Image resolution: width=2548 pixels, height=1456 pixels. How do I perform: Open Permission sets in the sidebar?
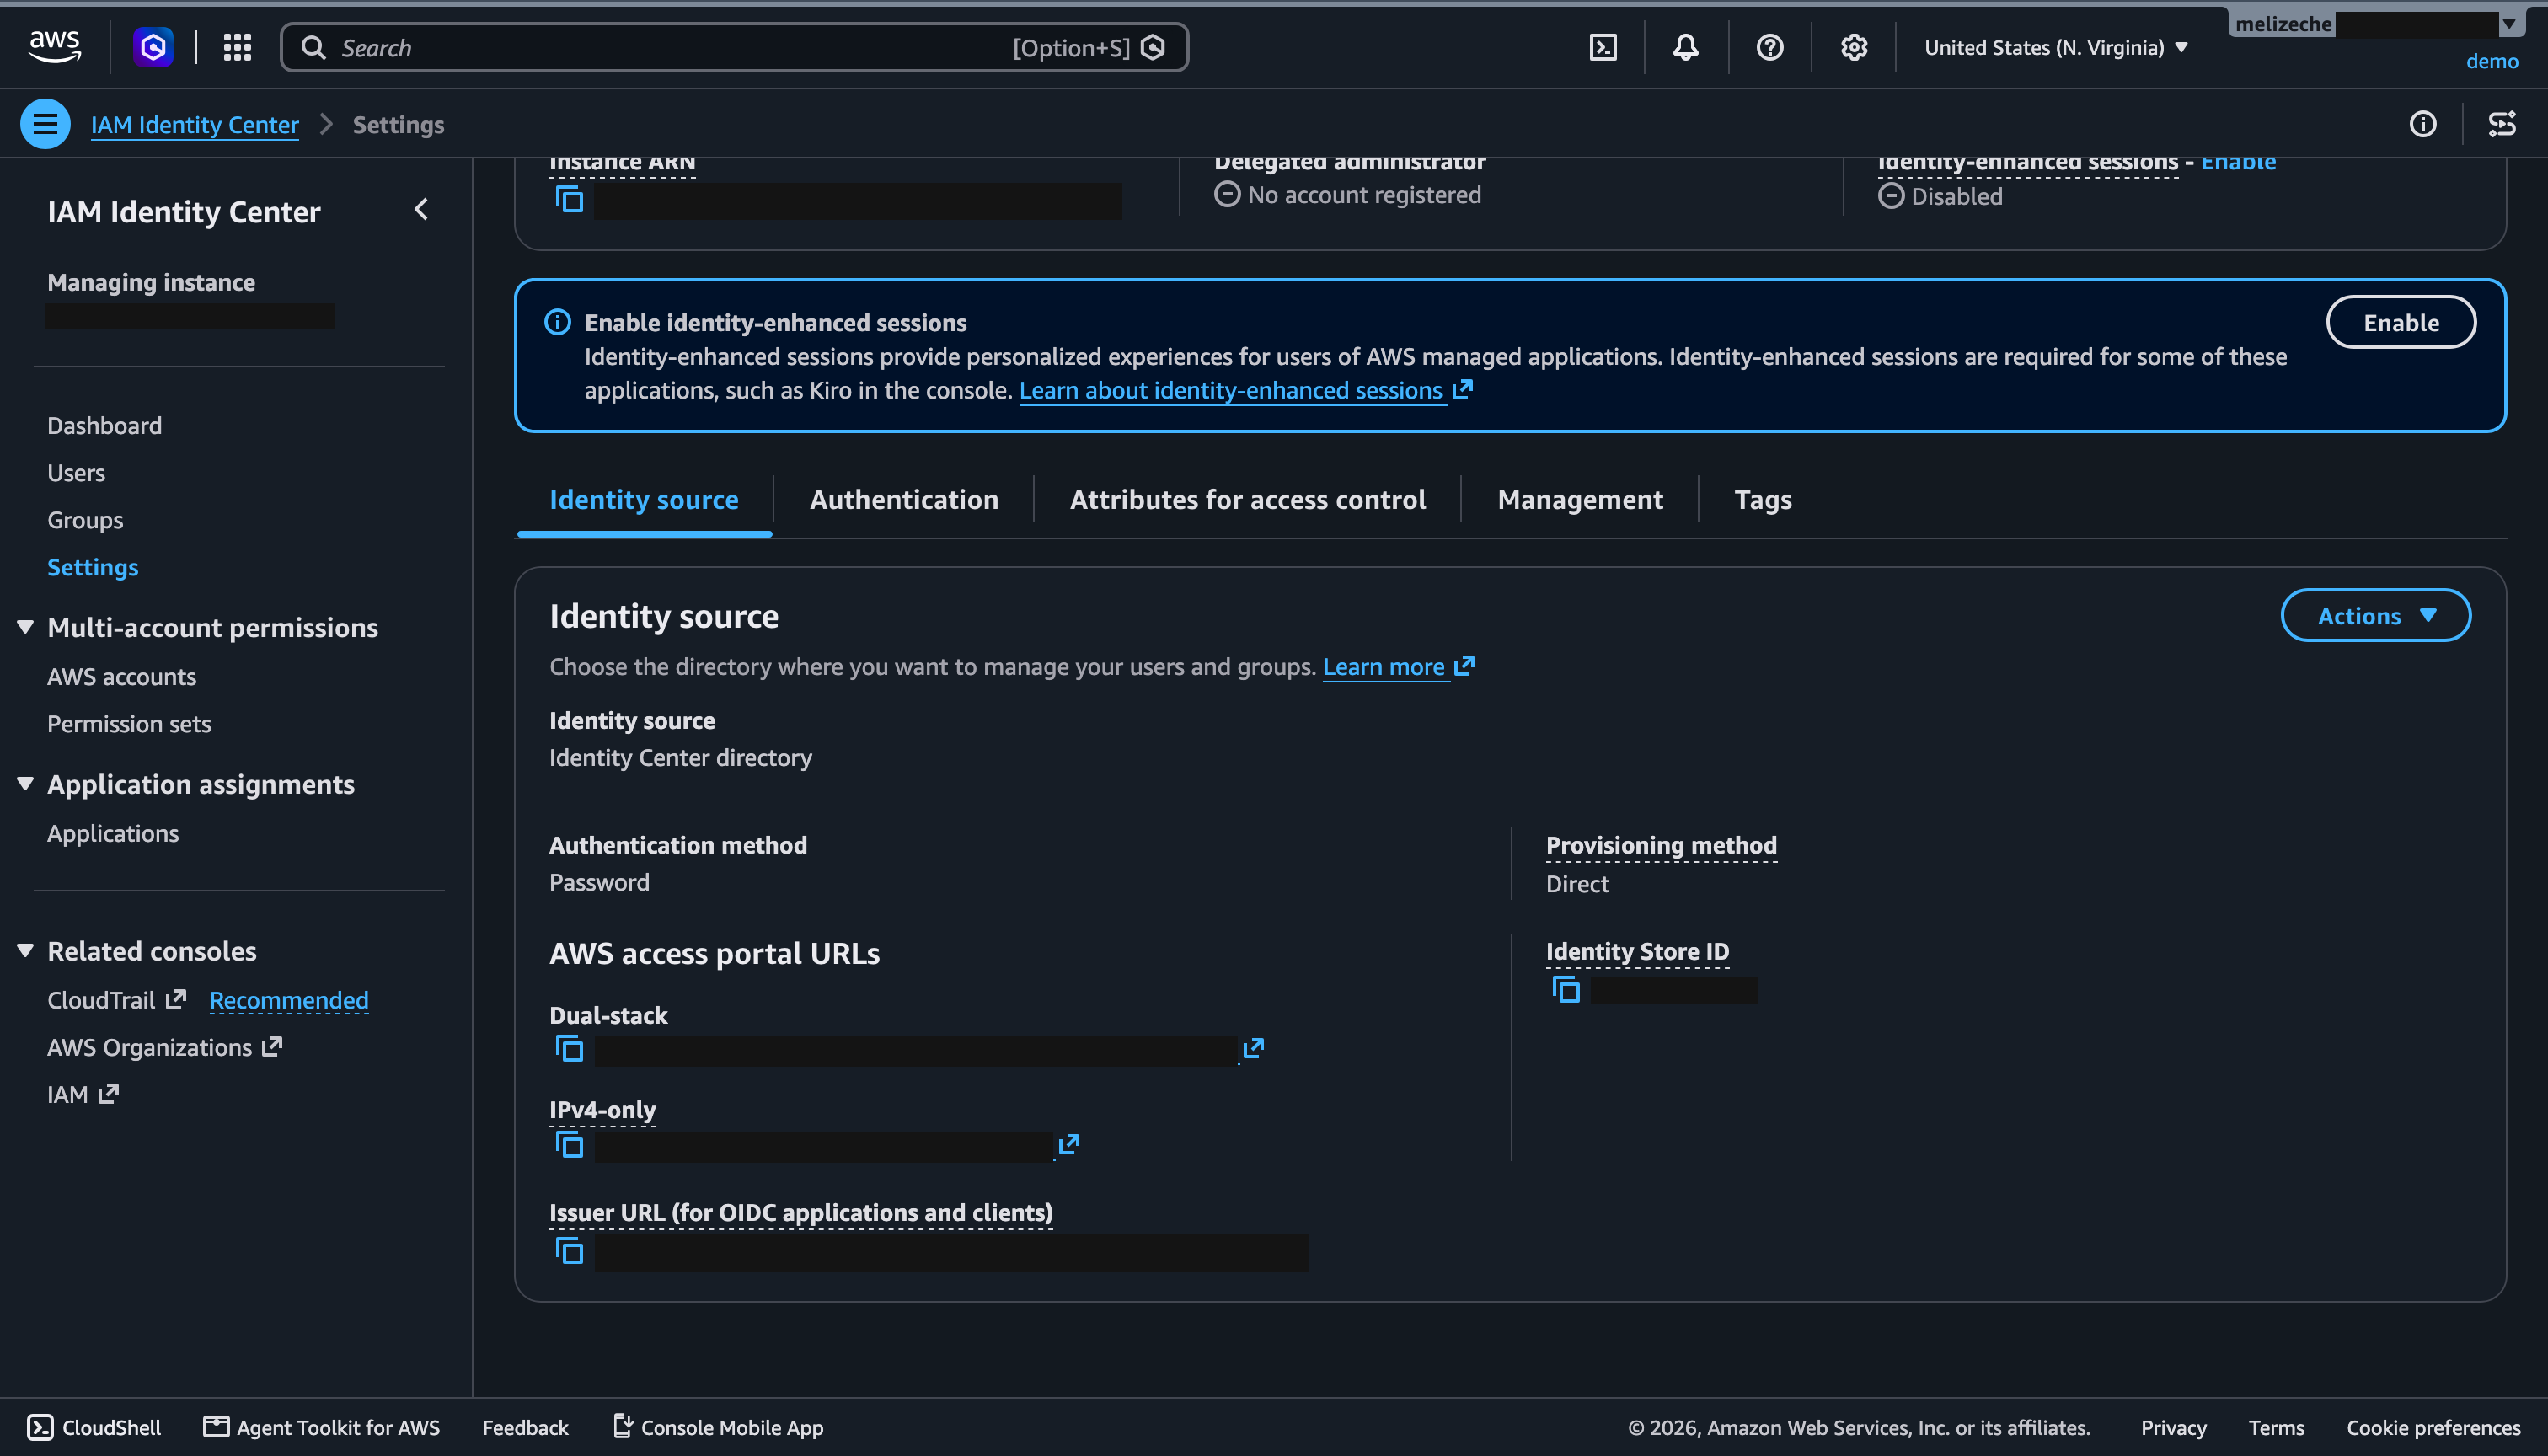[x=129, y=724]
